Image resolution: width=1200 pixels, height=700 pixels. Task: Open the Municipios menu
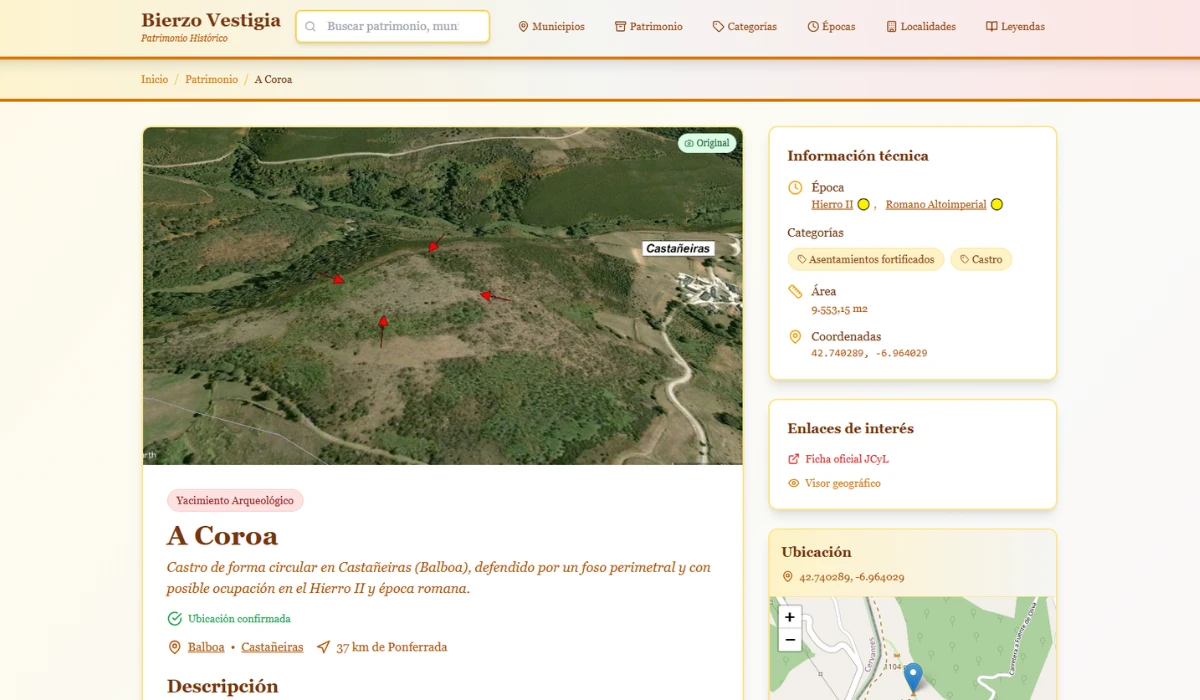(x=551, y=27)
